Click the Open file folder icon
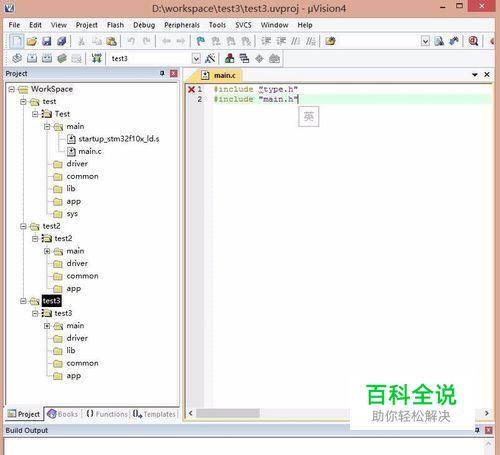The image size is (500, 455). click(x=32, y=41)
